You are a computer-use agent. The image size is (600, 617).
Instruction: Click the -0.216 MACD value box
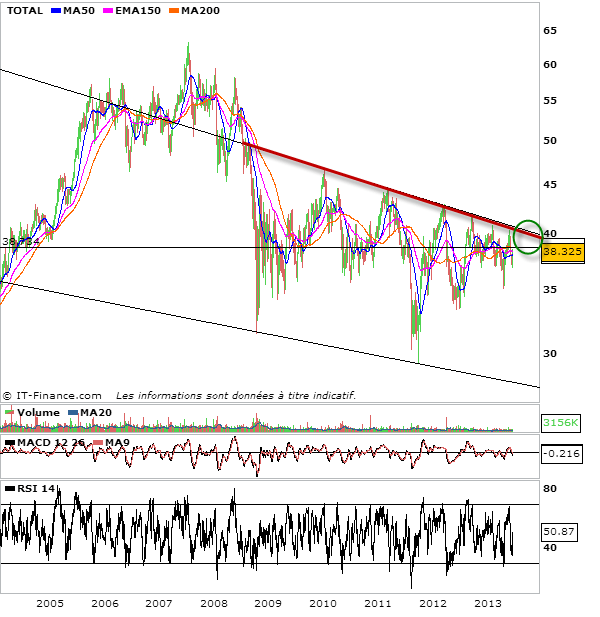562,453
